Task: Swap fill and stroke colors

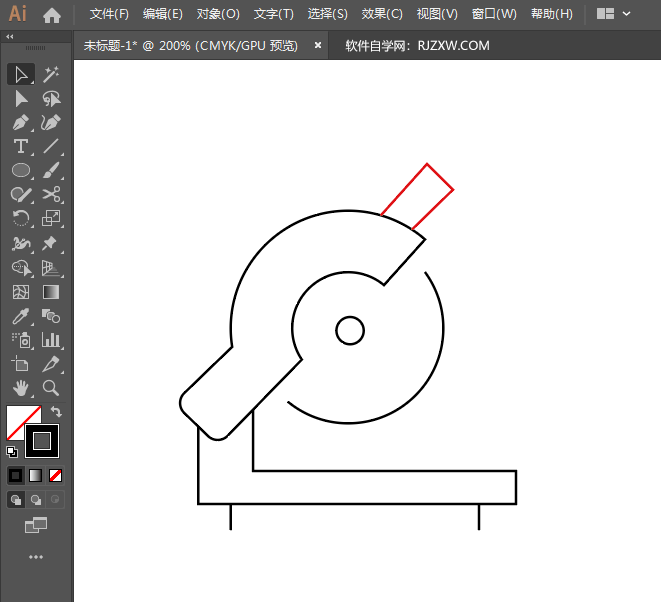Action: point(56,412)
